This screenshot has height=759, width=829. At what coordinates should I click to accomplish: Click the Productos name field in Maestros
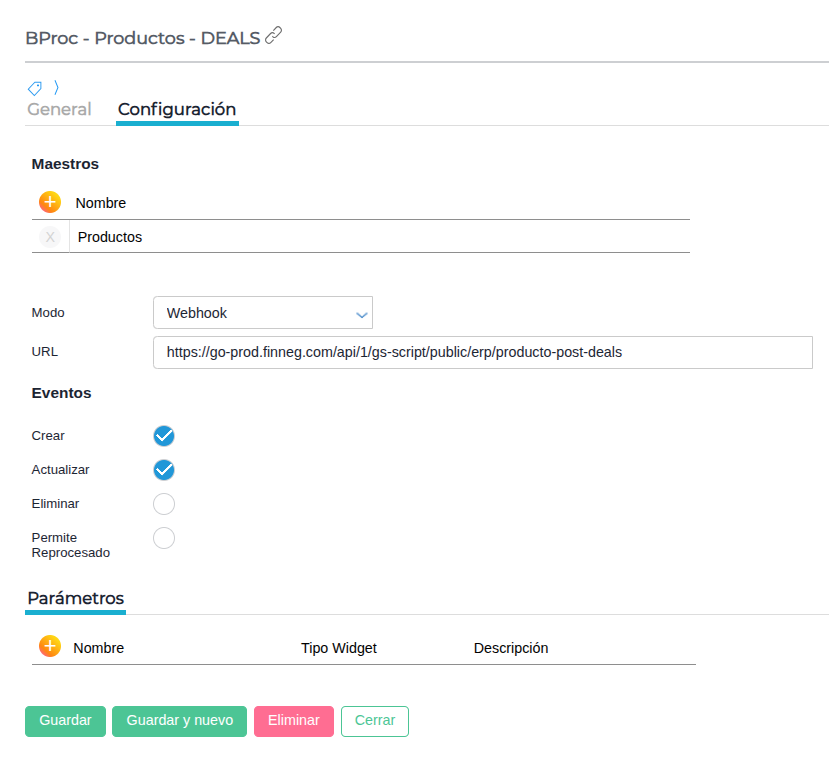tap(380, 237)
